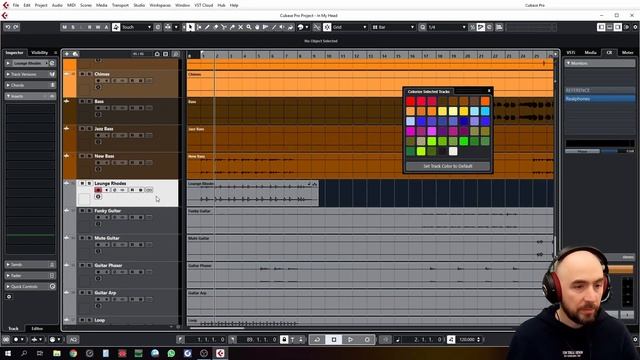Select the Object Selection arrow tool

tap(190, 27)
